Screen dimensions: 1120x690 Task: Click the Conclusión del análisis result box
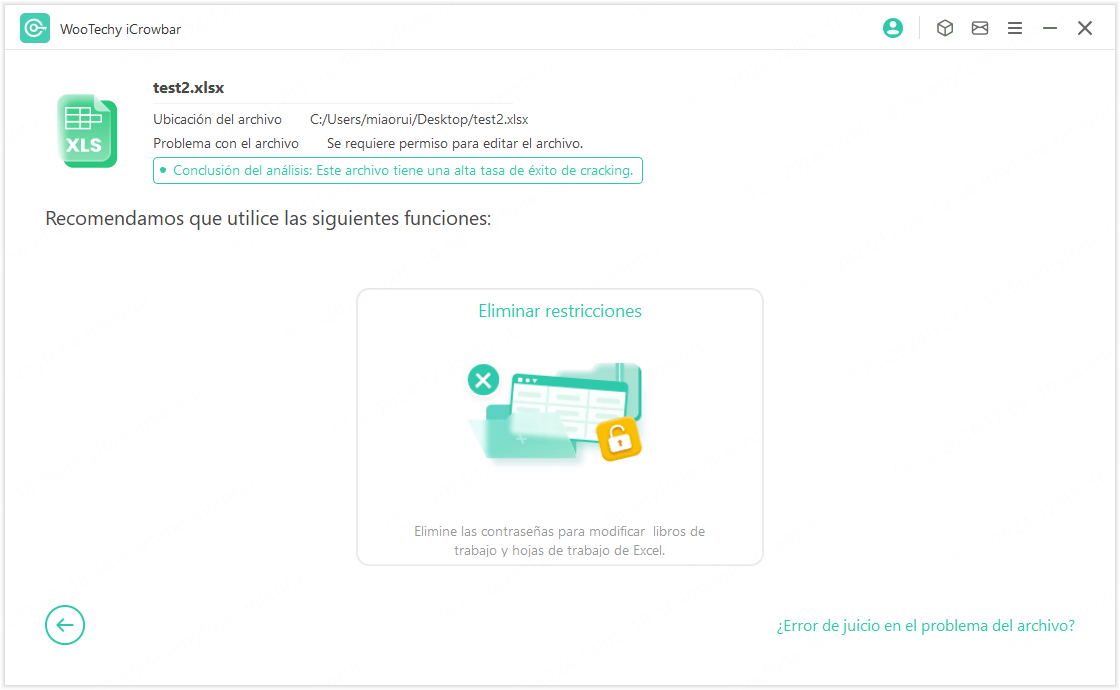pyautogui.click(x=397, y=171)
